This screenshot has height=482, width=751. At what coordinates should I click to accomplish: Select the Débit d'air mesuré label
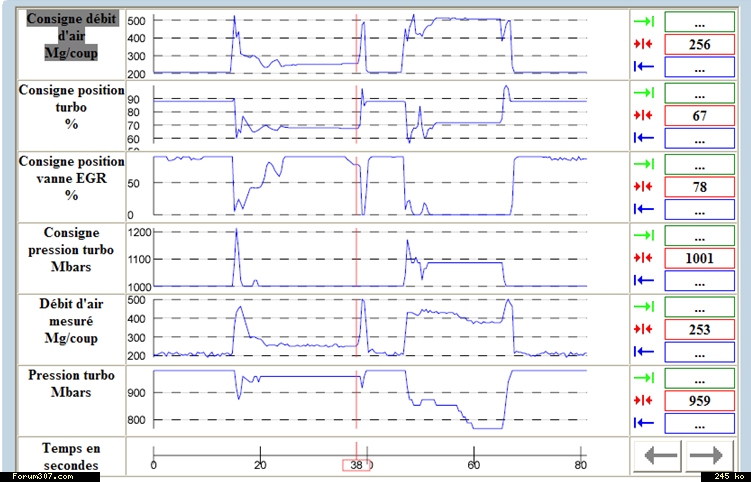(71, 321)
